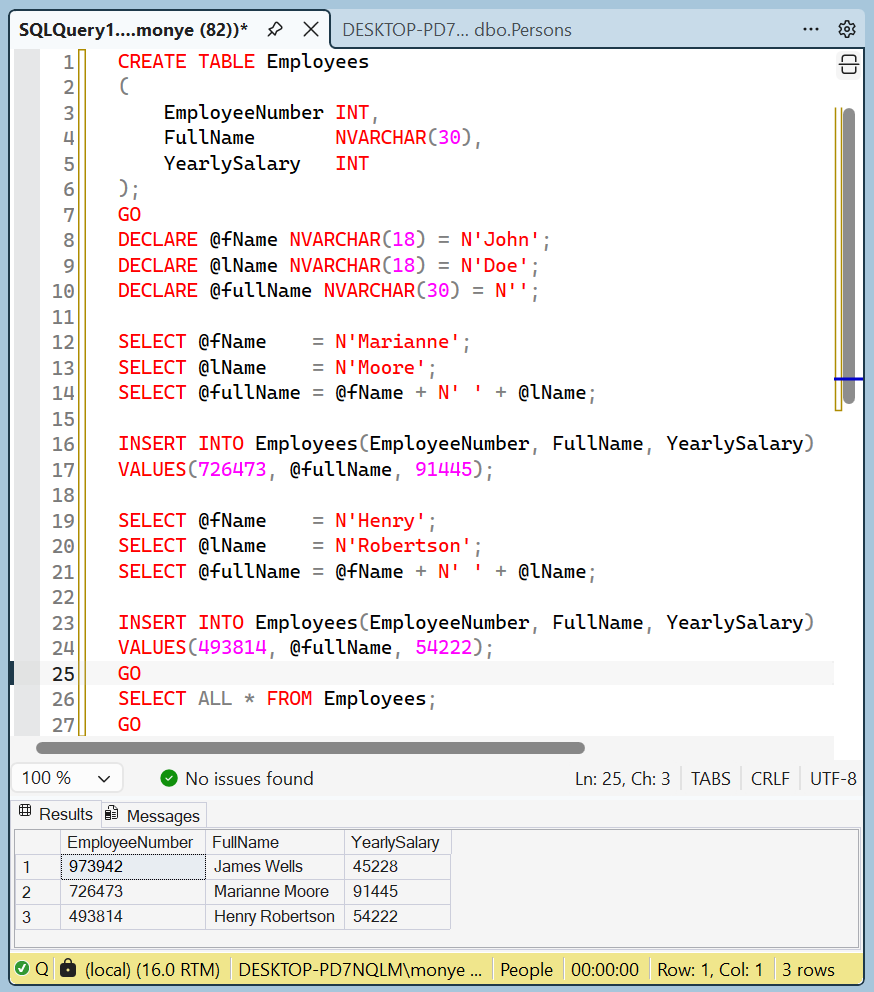Screen dimensions: 874x992
Task: Open the Results tab
Action: coord(56,814)
